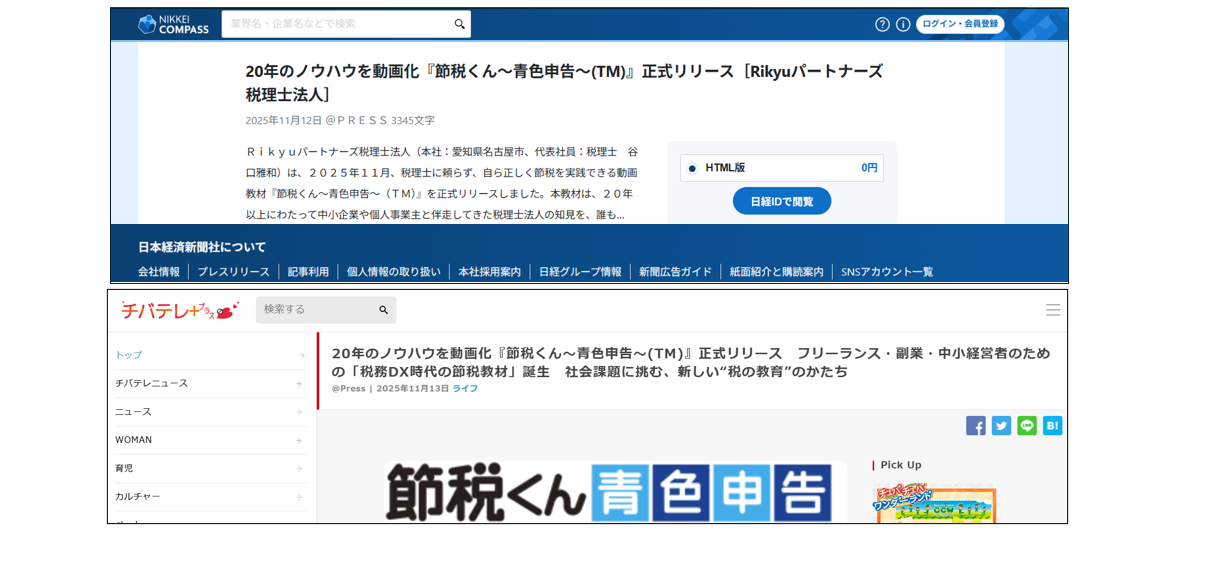The height and width of the screenshot is (581, 1210).
Task: Open the help (?) icon
Action: click(885, 22)
